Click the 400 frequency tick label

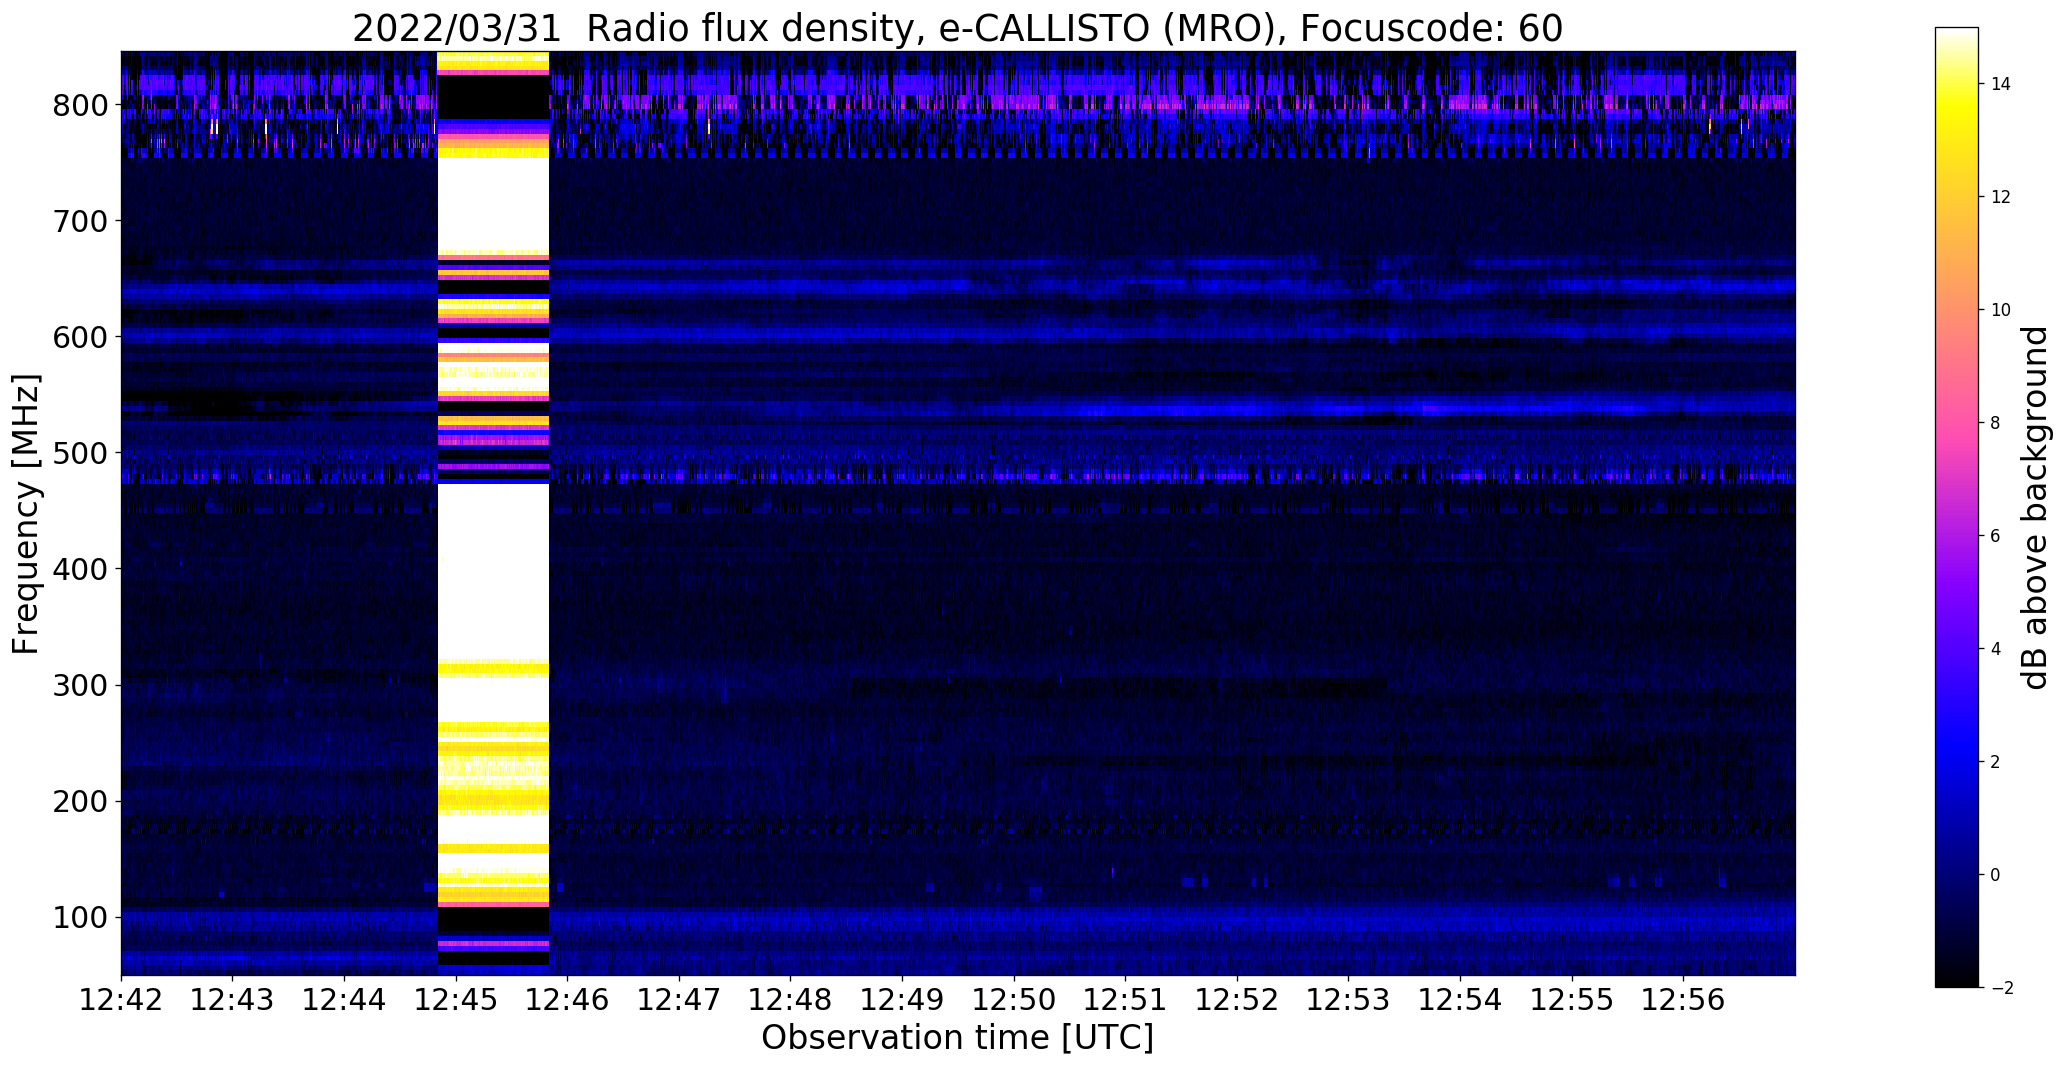point(79,569)
